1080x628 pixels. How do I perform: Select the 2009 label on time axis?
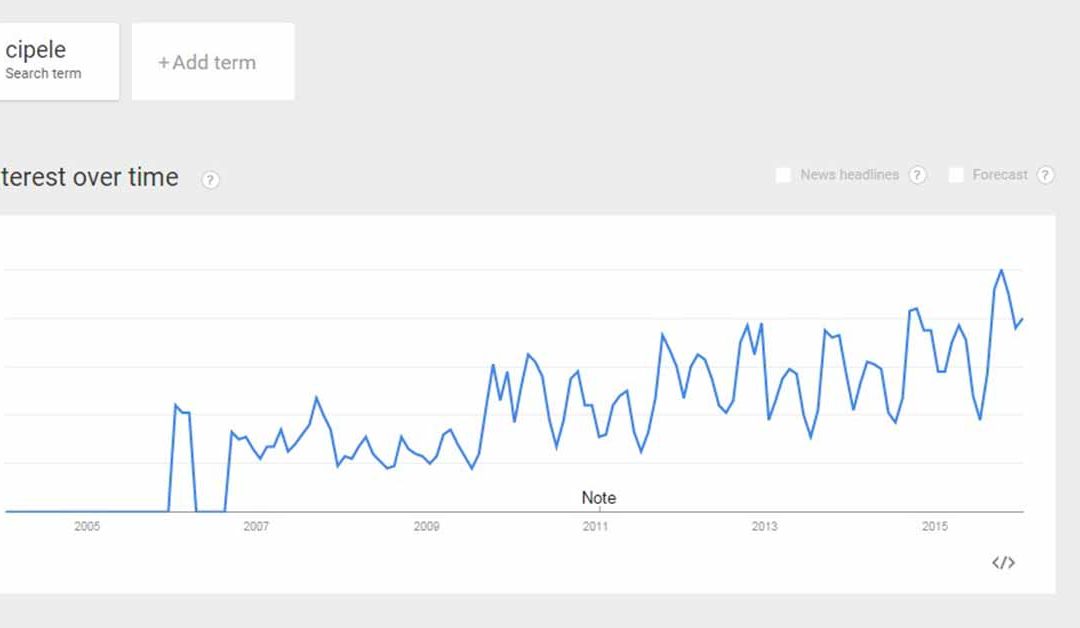click(x=426, y=527)
